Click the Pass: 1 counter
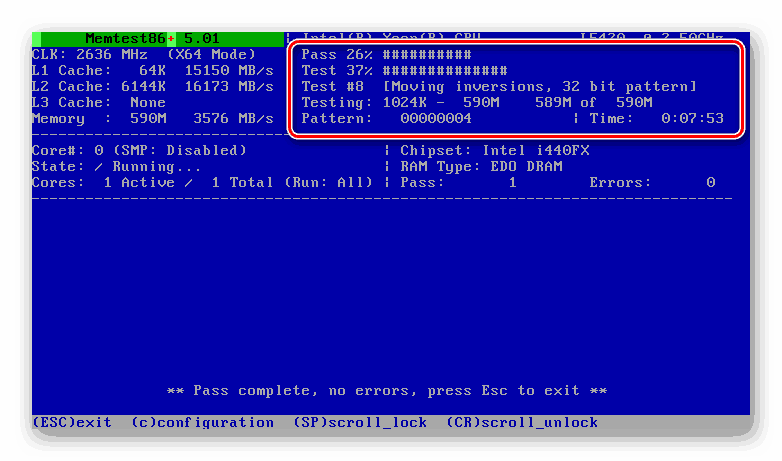The image size is (782, 461). (458, 183)
